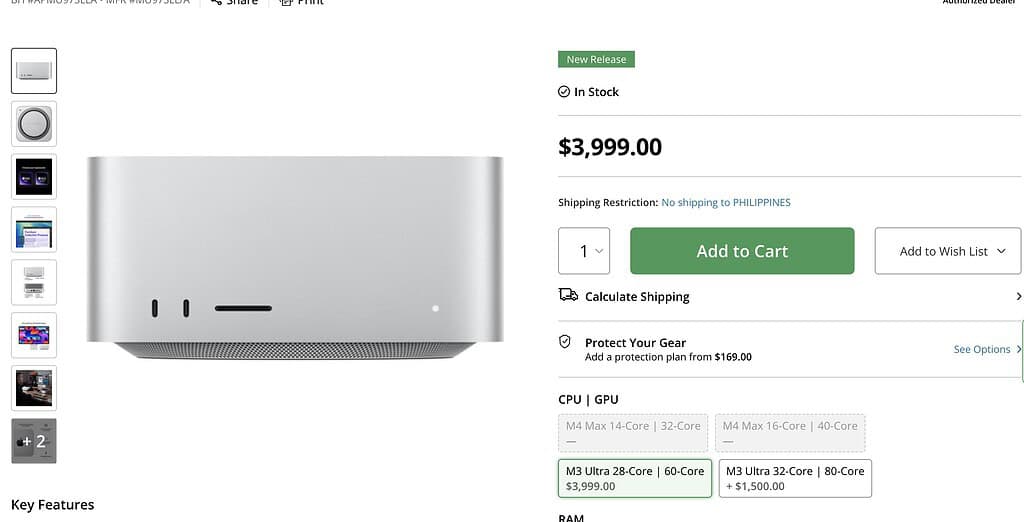1024x522 pixels.
Task: Open See Options for protection plans
Action: point(986,349)
